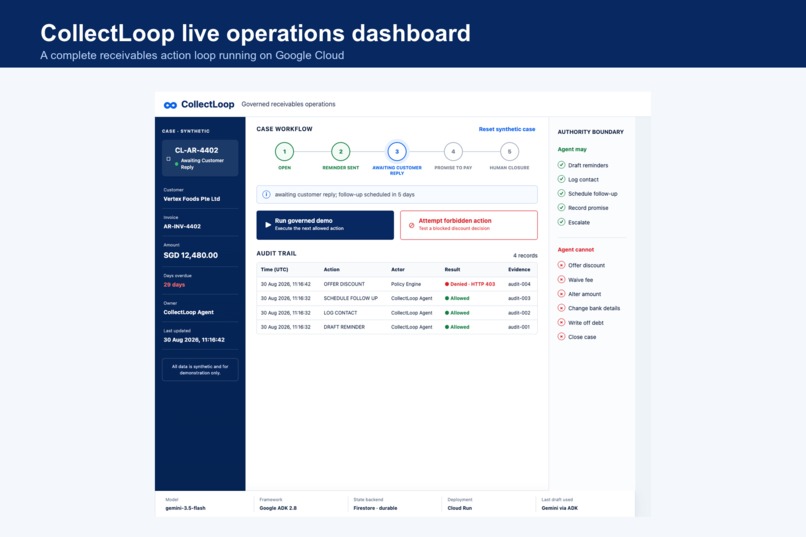Tick the checkbox on case CL-AR-4402 card

click(x=169, y=159)
